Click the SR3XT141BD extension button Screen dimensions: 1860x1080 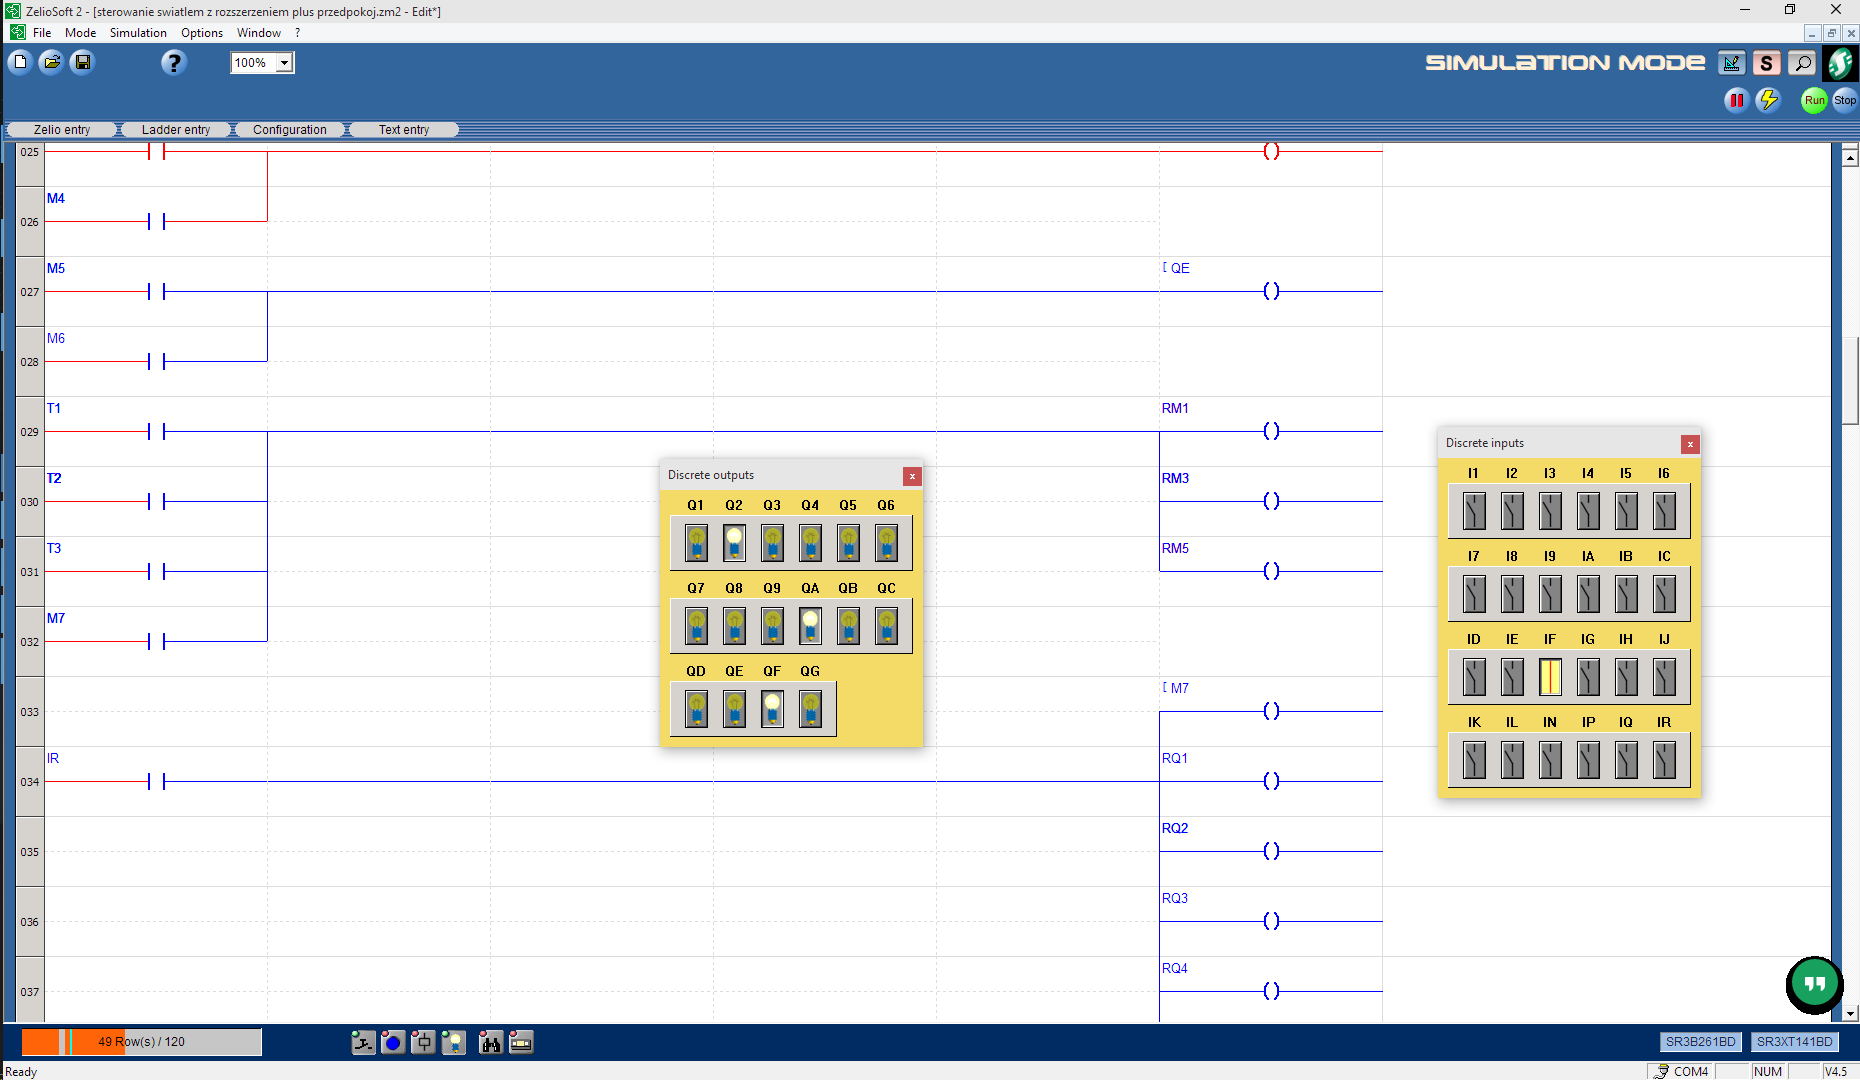click(1795, 1042)
